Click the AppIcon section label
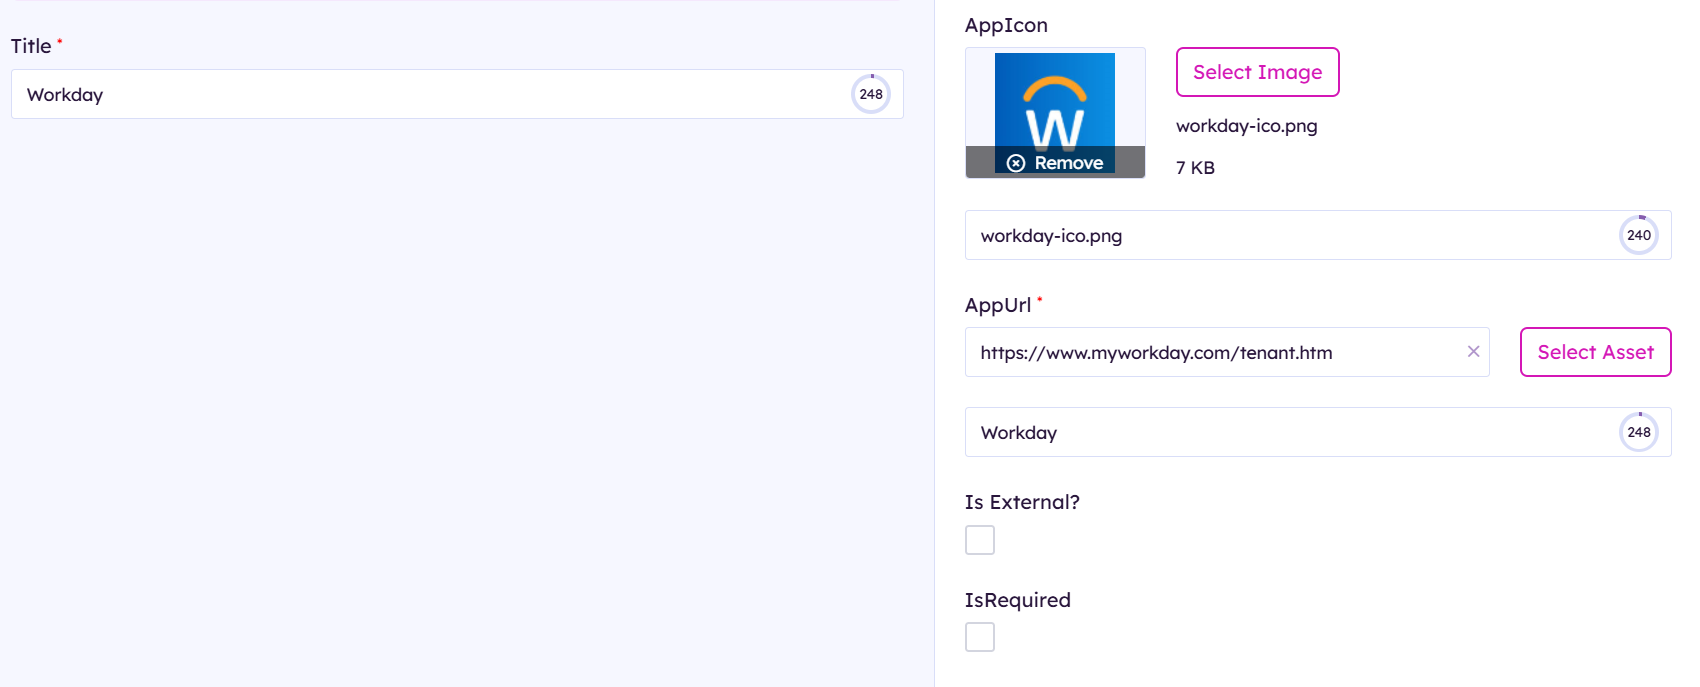This screenshot has width=1700, height=687. (x=1006, y=25)
